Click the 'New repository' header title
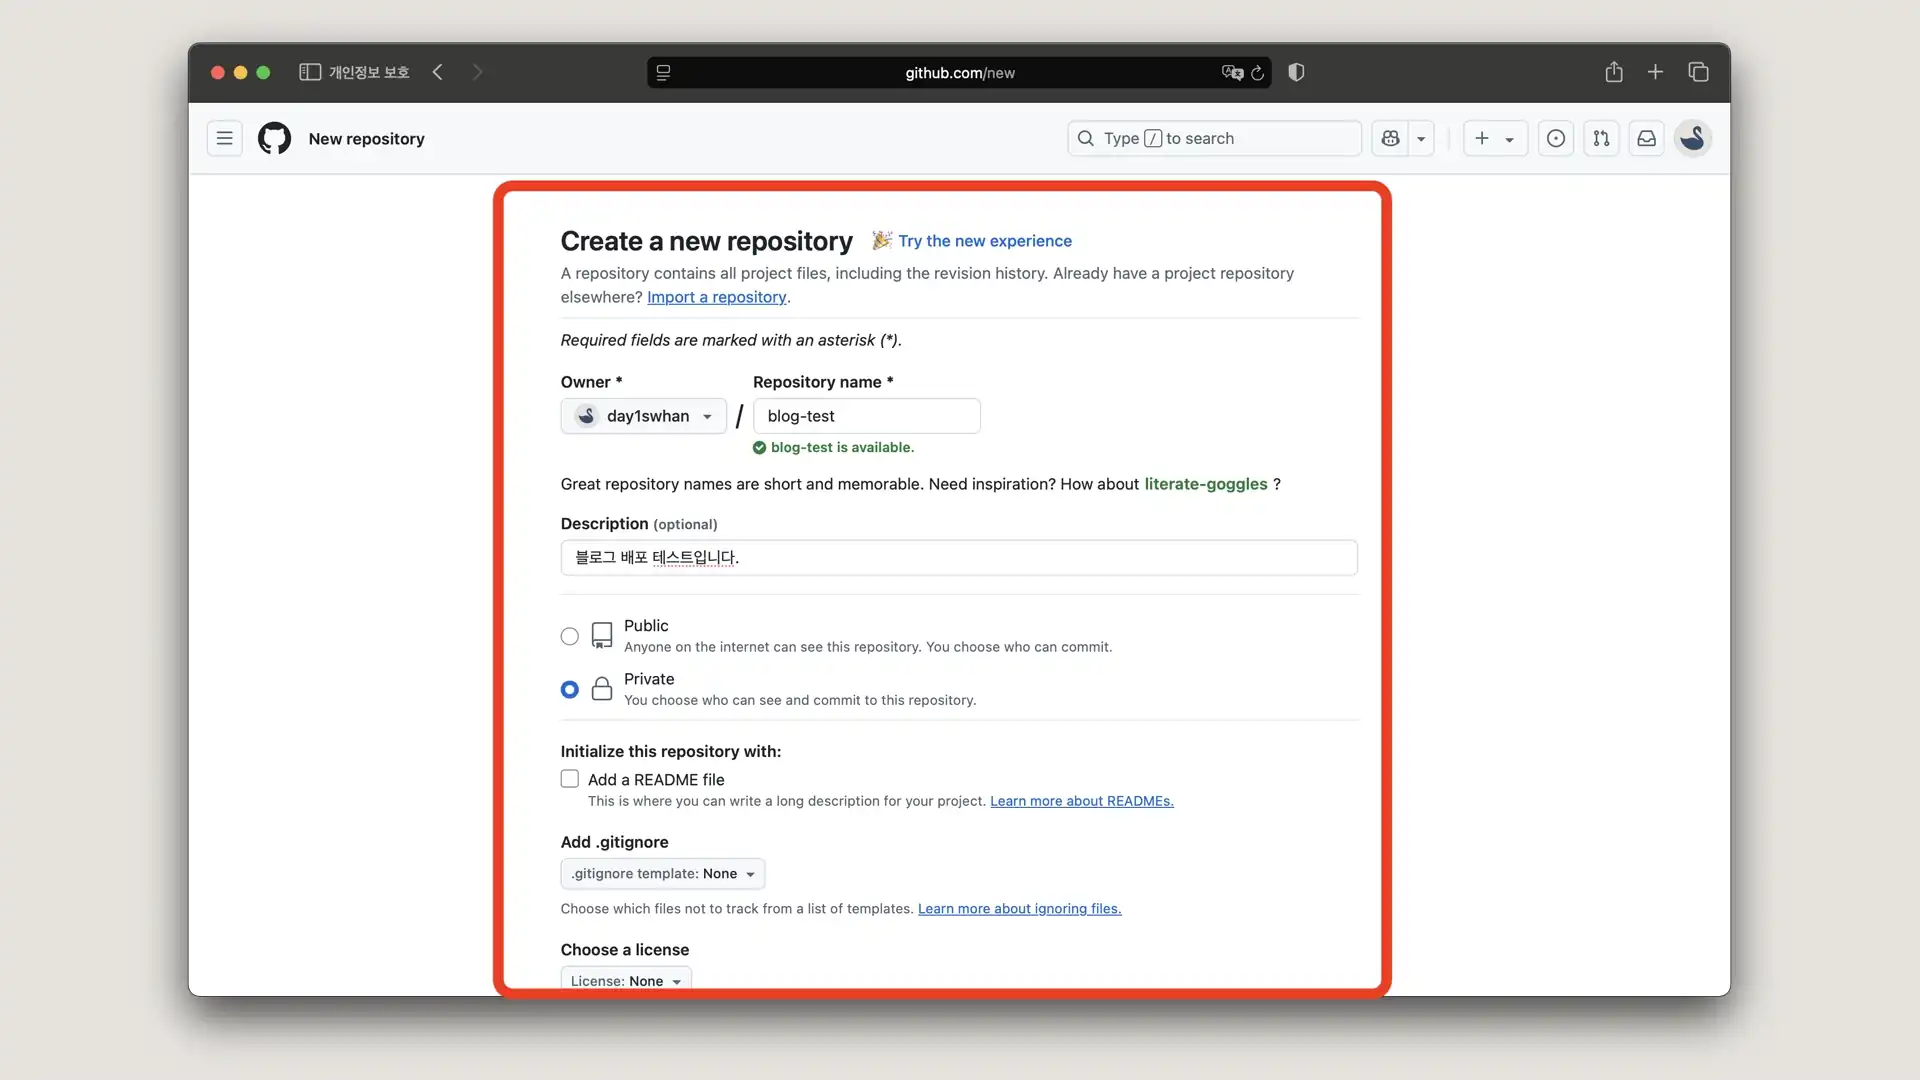This screenshot has width=1920, height=1080. coord(366,139)
